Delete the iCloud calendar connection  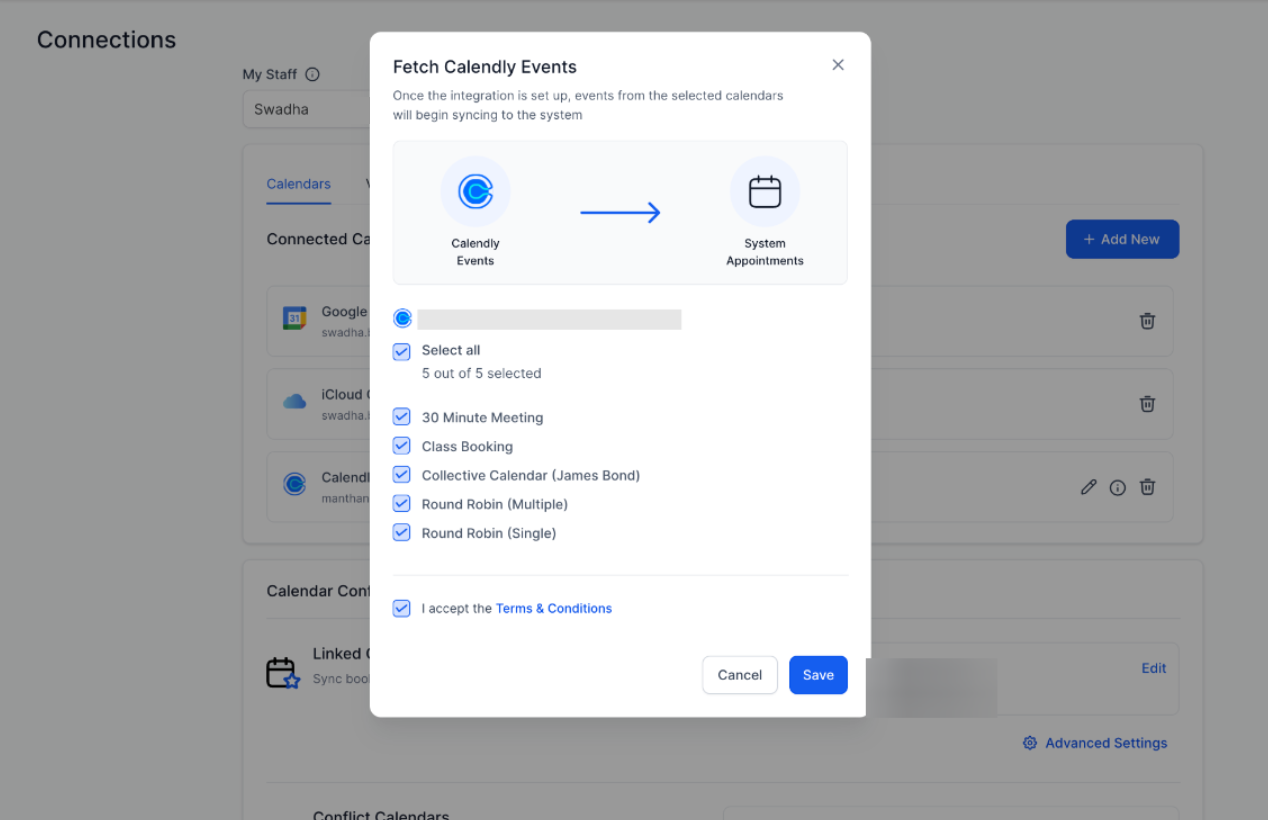[1147, 404]
